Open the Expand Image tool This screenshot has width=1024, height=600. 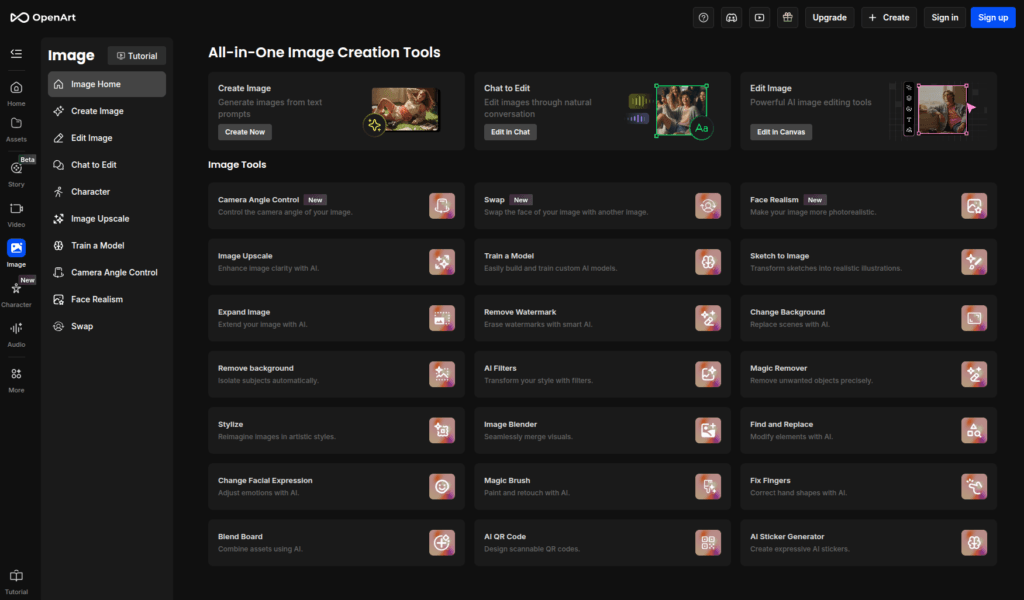pos(336,318)
